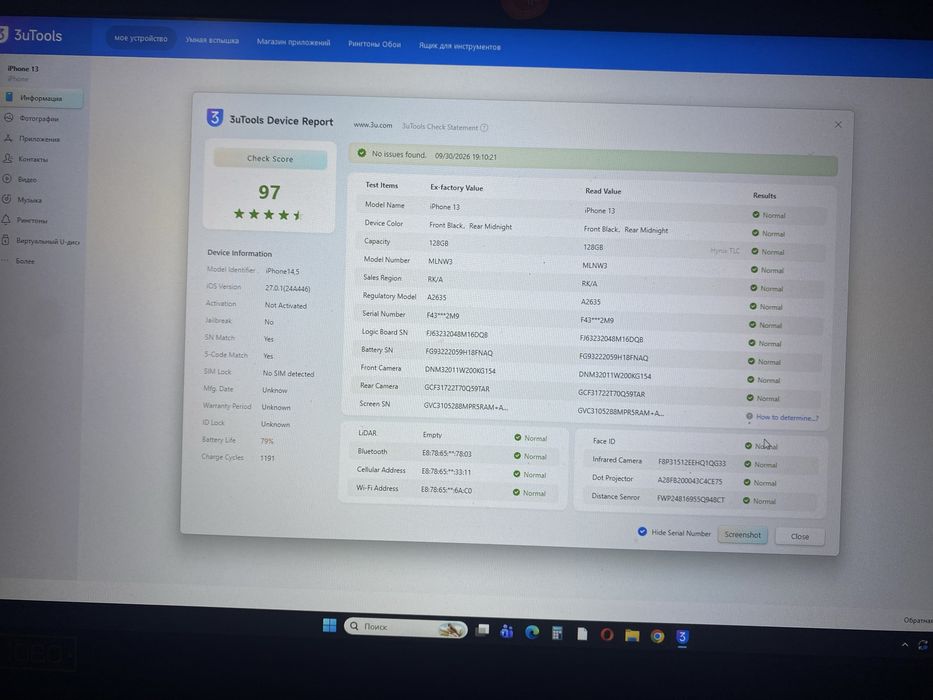Go to the Магазин приложений tab
This screenshot has height=700, width=933.
click(293, 42)
